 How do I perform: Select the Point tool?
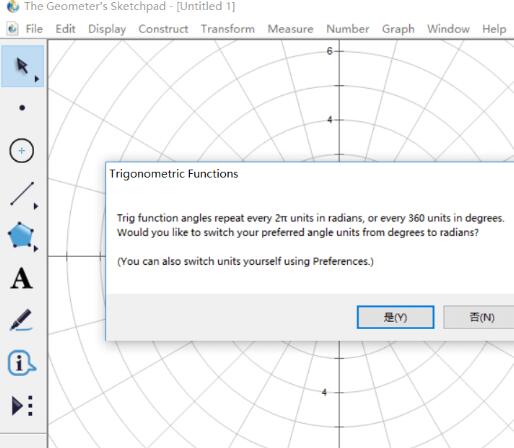[22, 108]
